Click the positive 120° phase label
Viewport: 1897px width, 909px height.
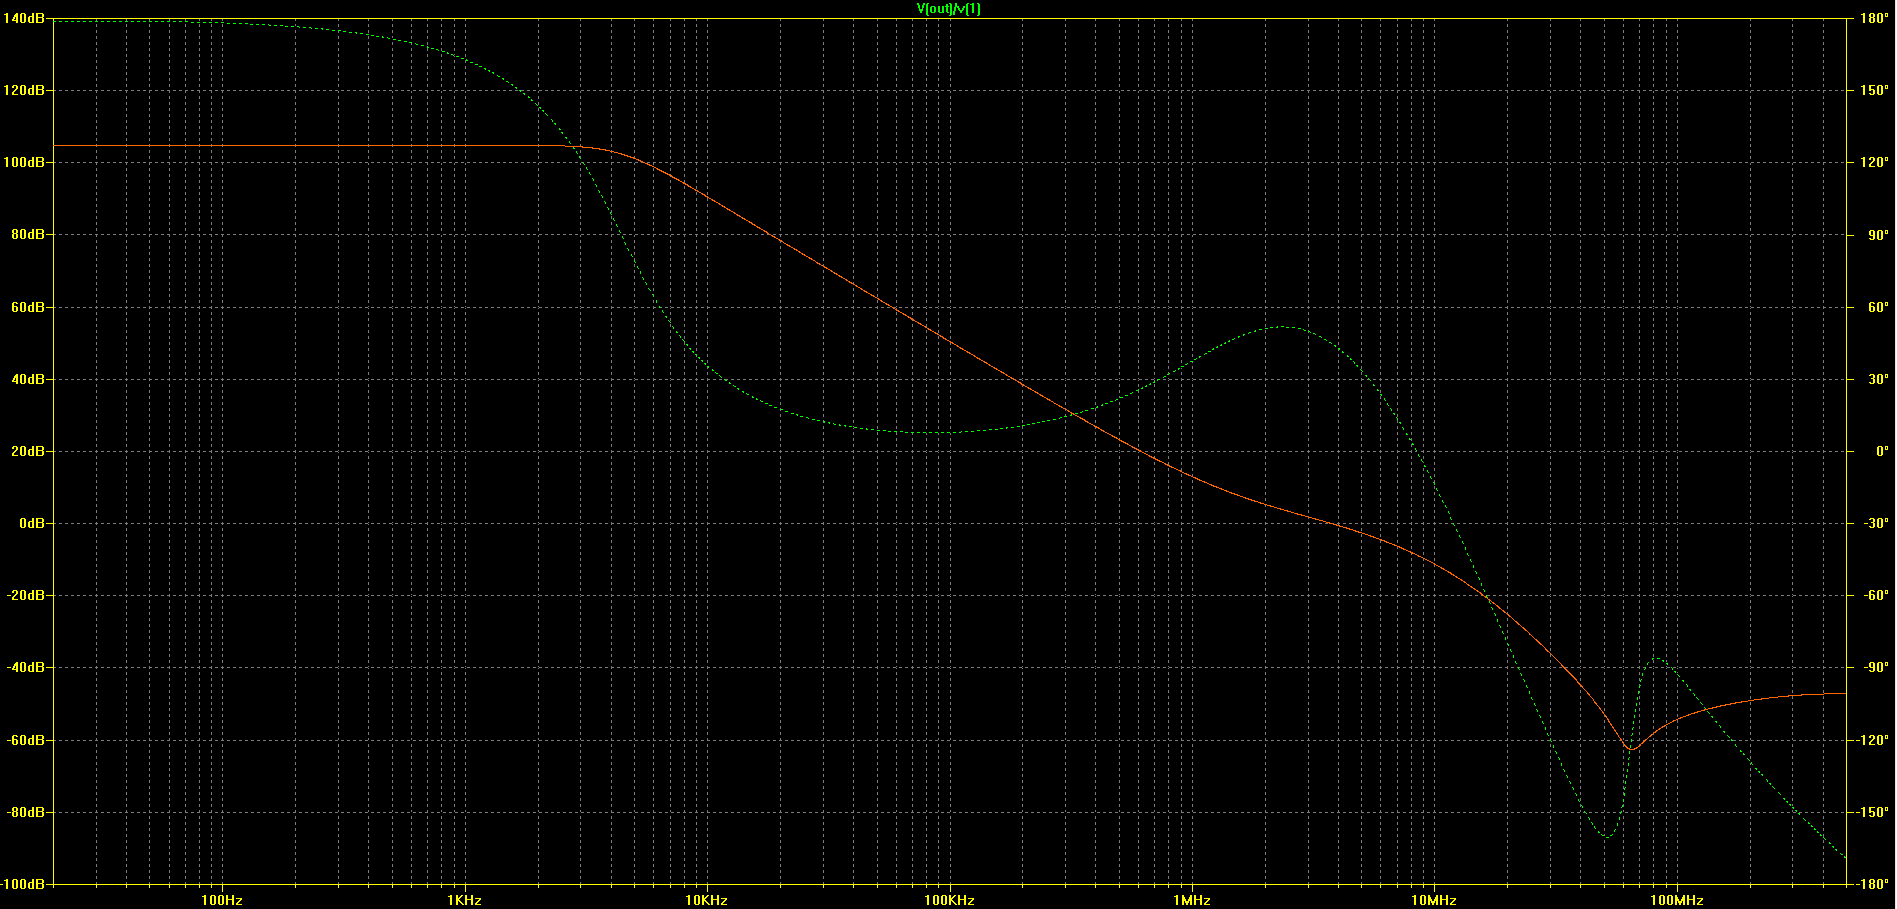(x=1873, y=162)
